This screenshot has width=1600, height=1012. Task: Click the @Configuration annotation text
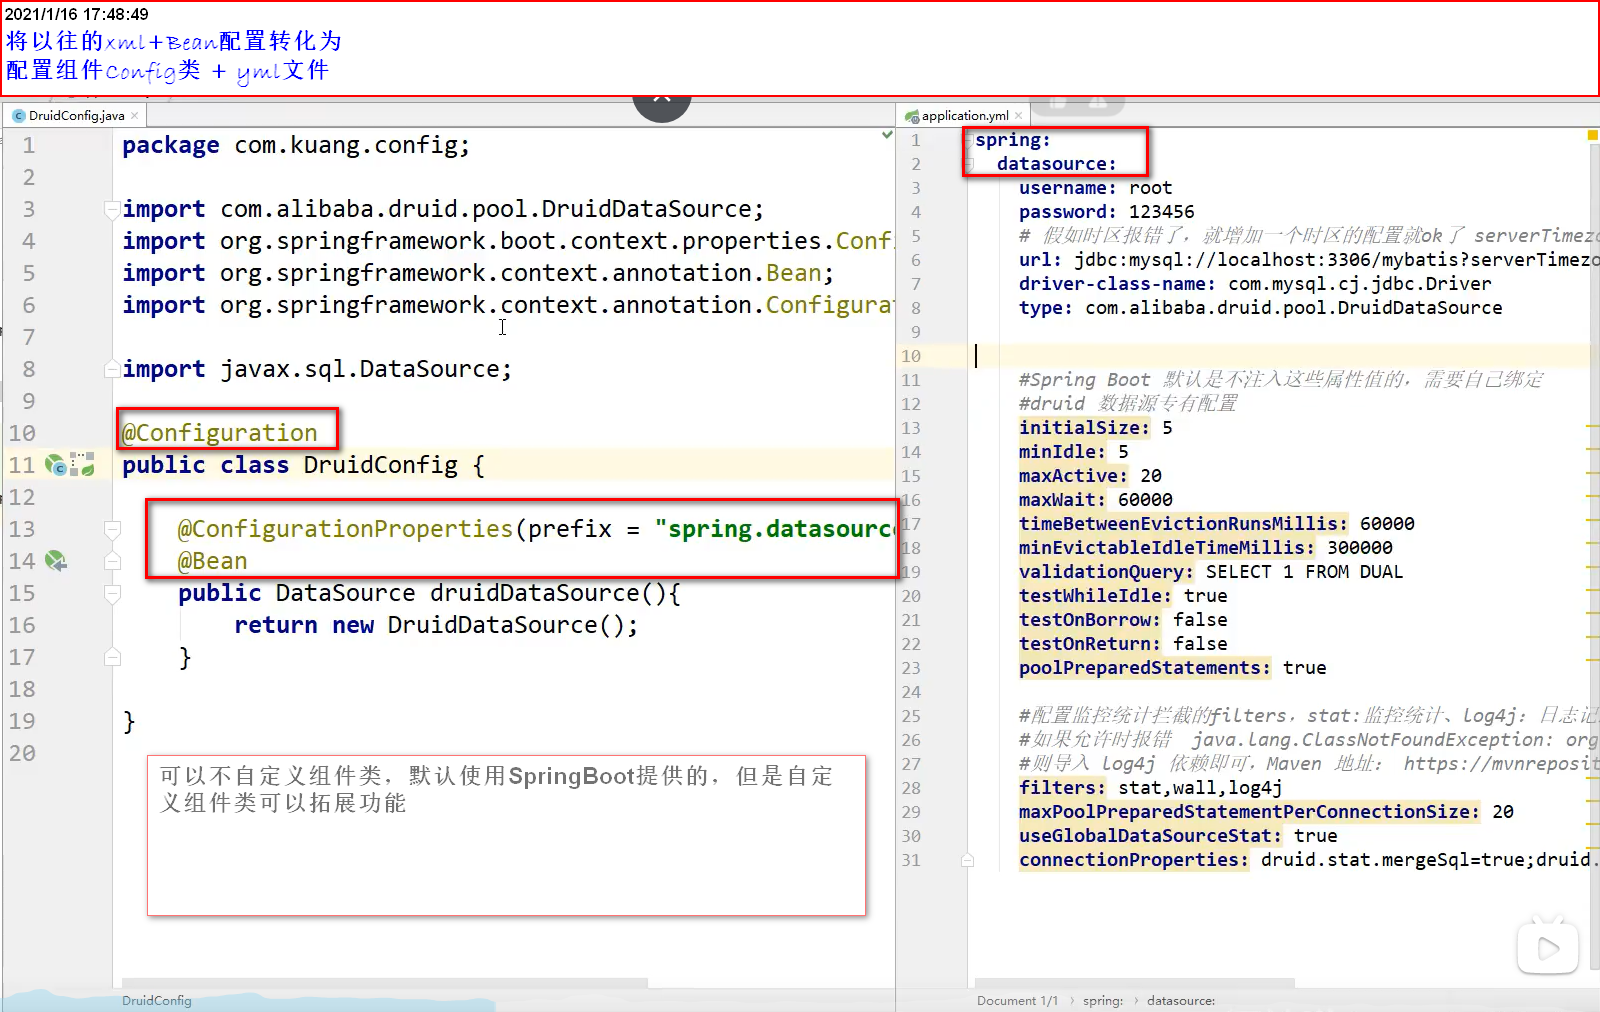[220, 433]
